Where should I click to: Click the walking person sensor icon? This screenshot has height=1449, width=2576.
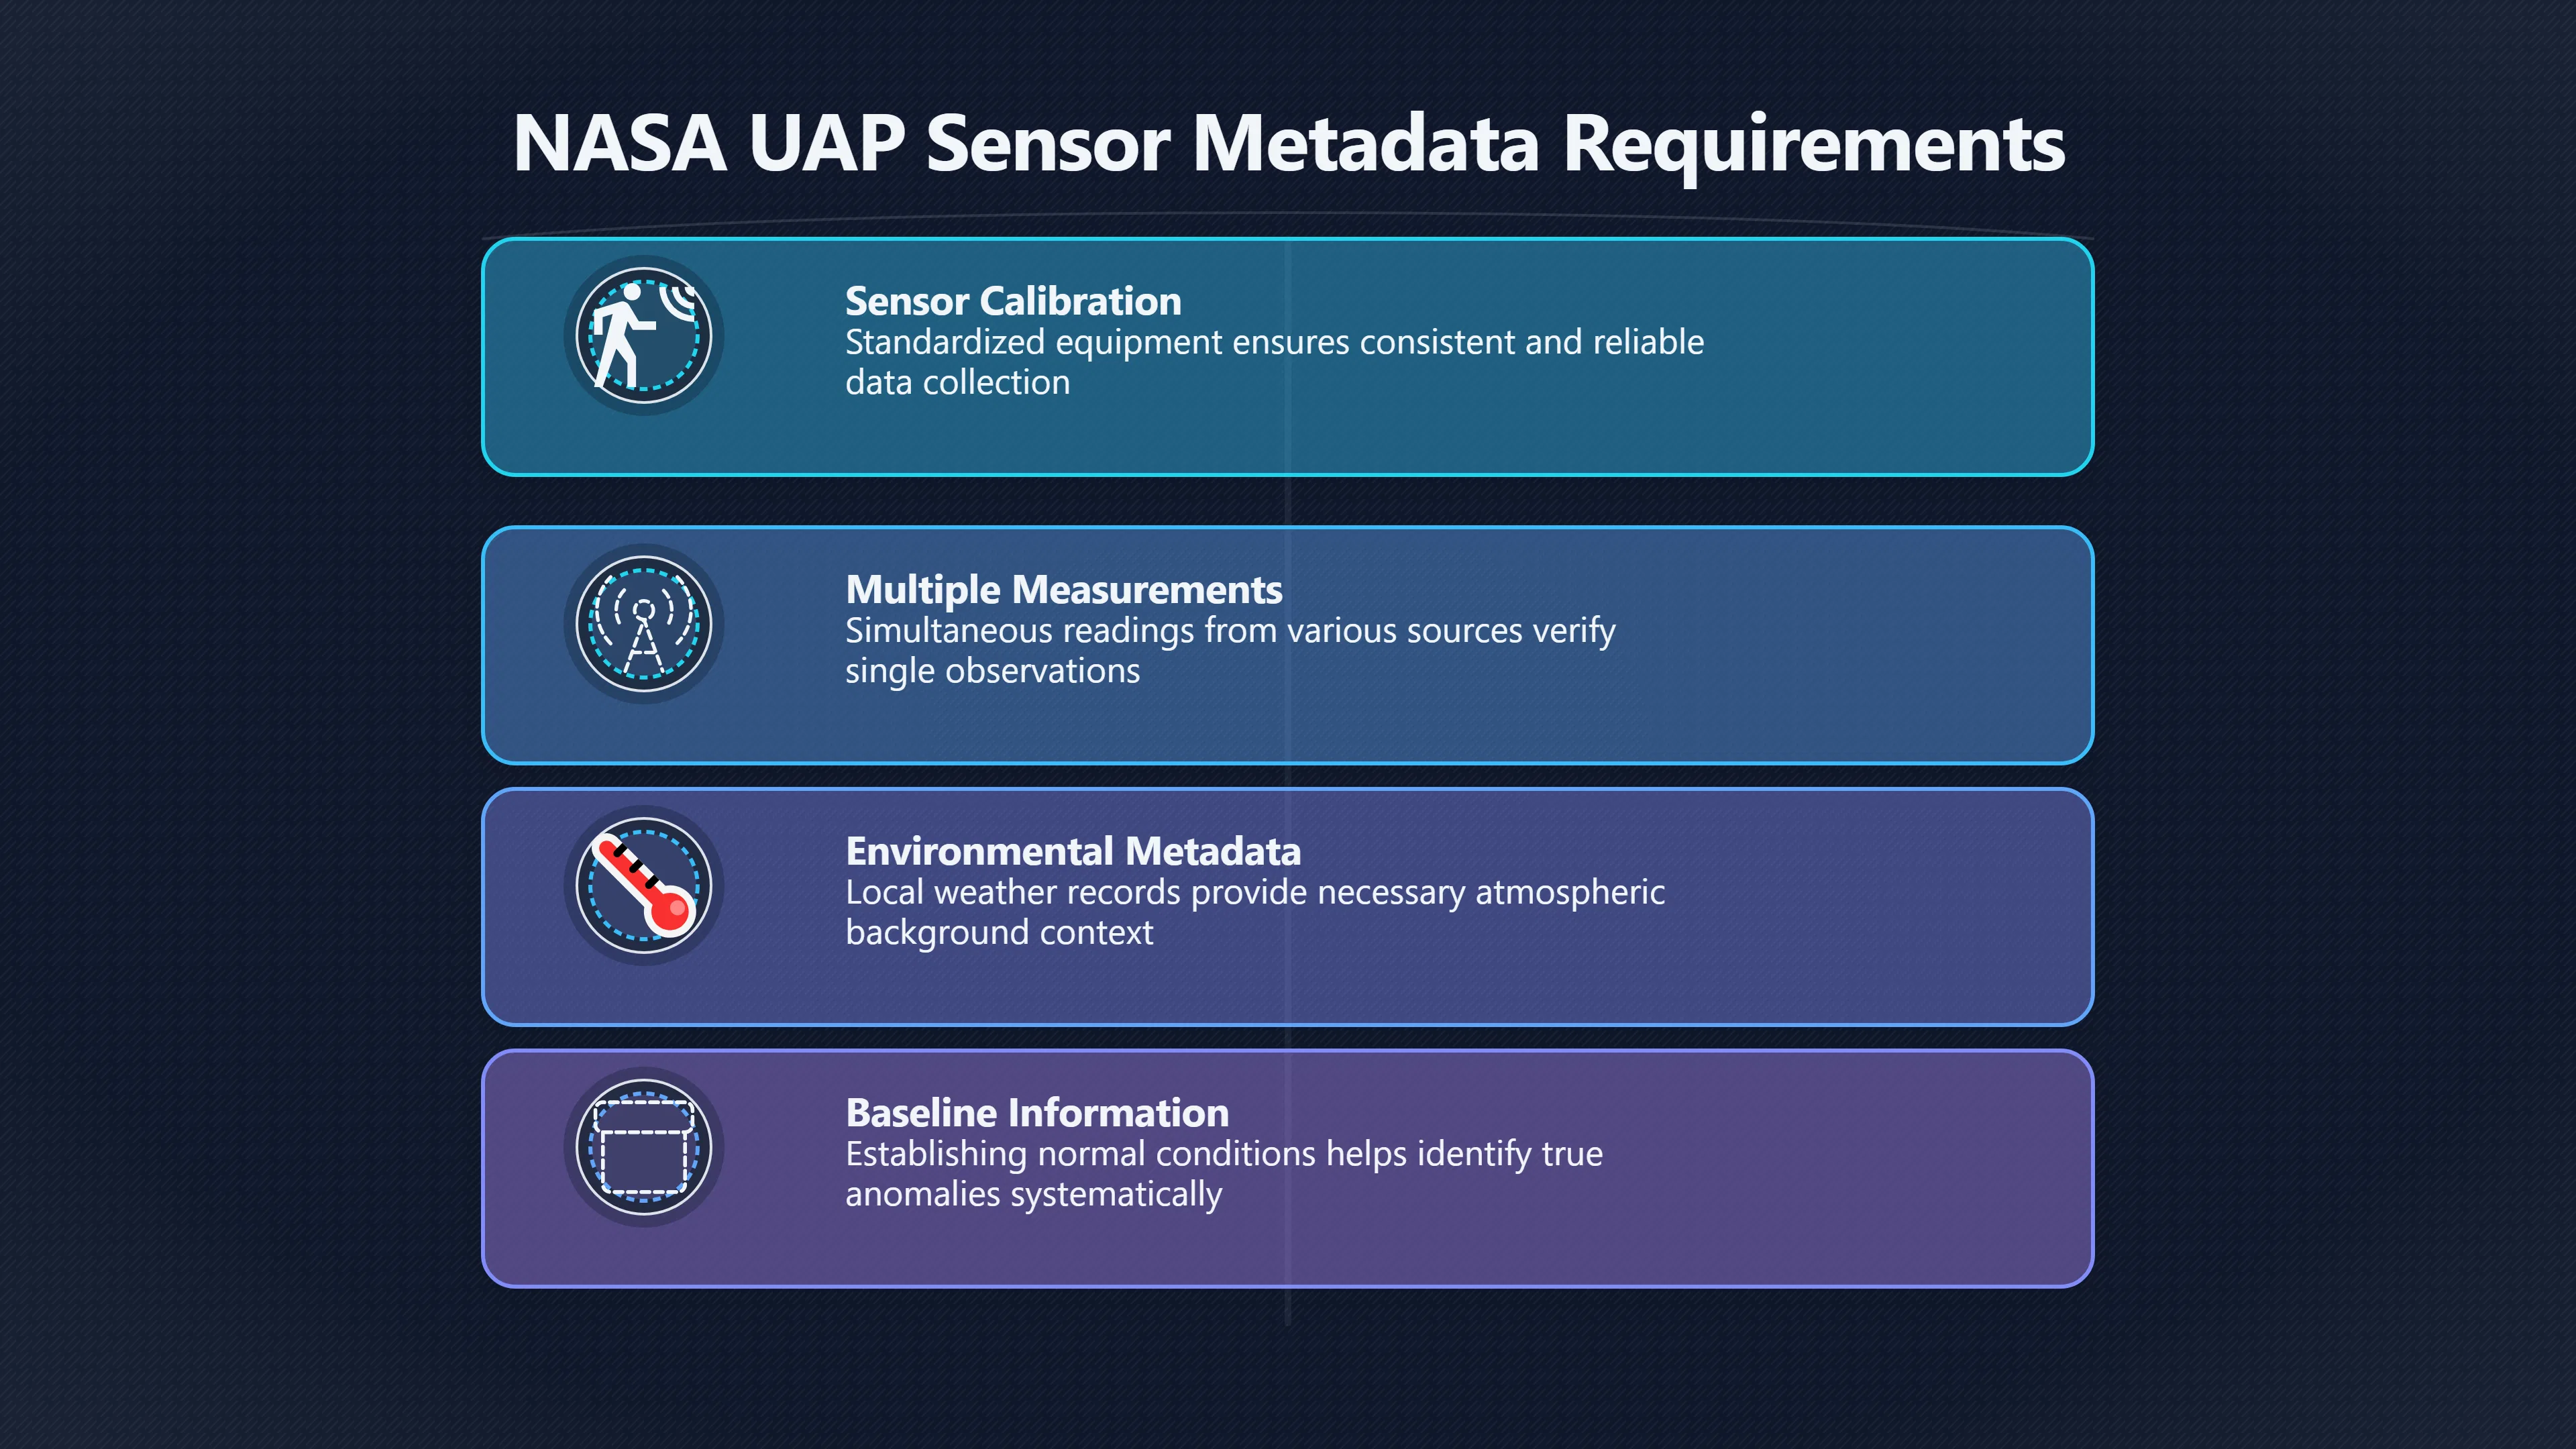[x=643, y=335]
